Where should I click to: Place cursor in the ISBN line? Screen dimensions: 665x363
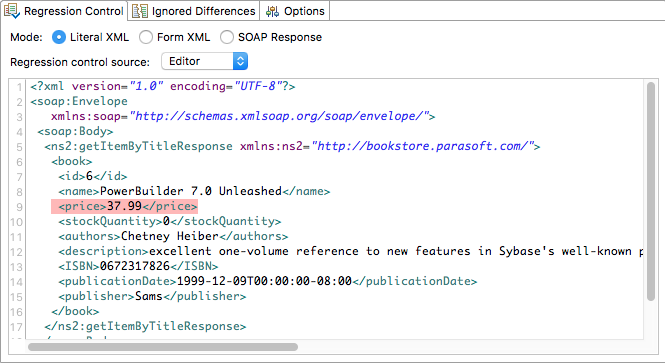point(138,266)
